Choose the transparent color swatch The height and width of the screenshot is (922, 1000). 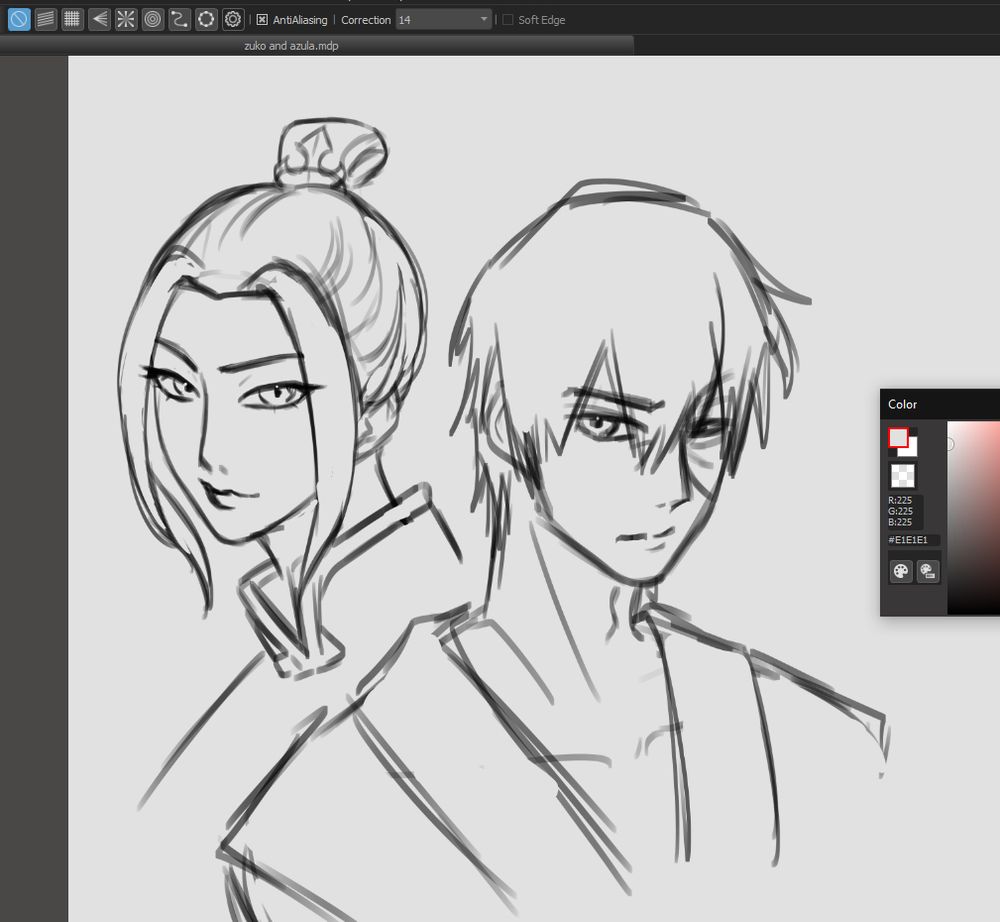click(902, 476)
